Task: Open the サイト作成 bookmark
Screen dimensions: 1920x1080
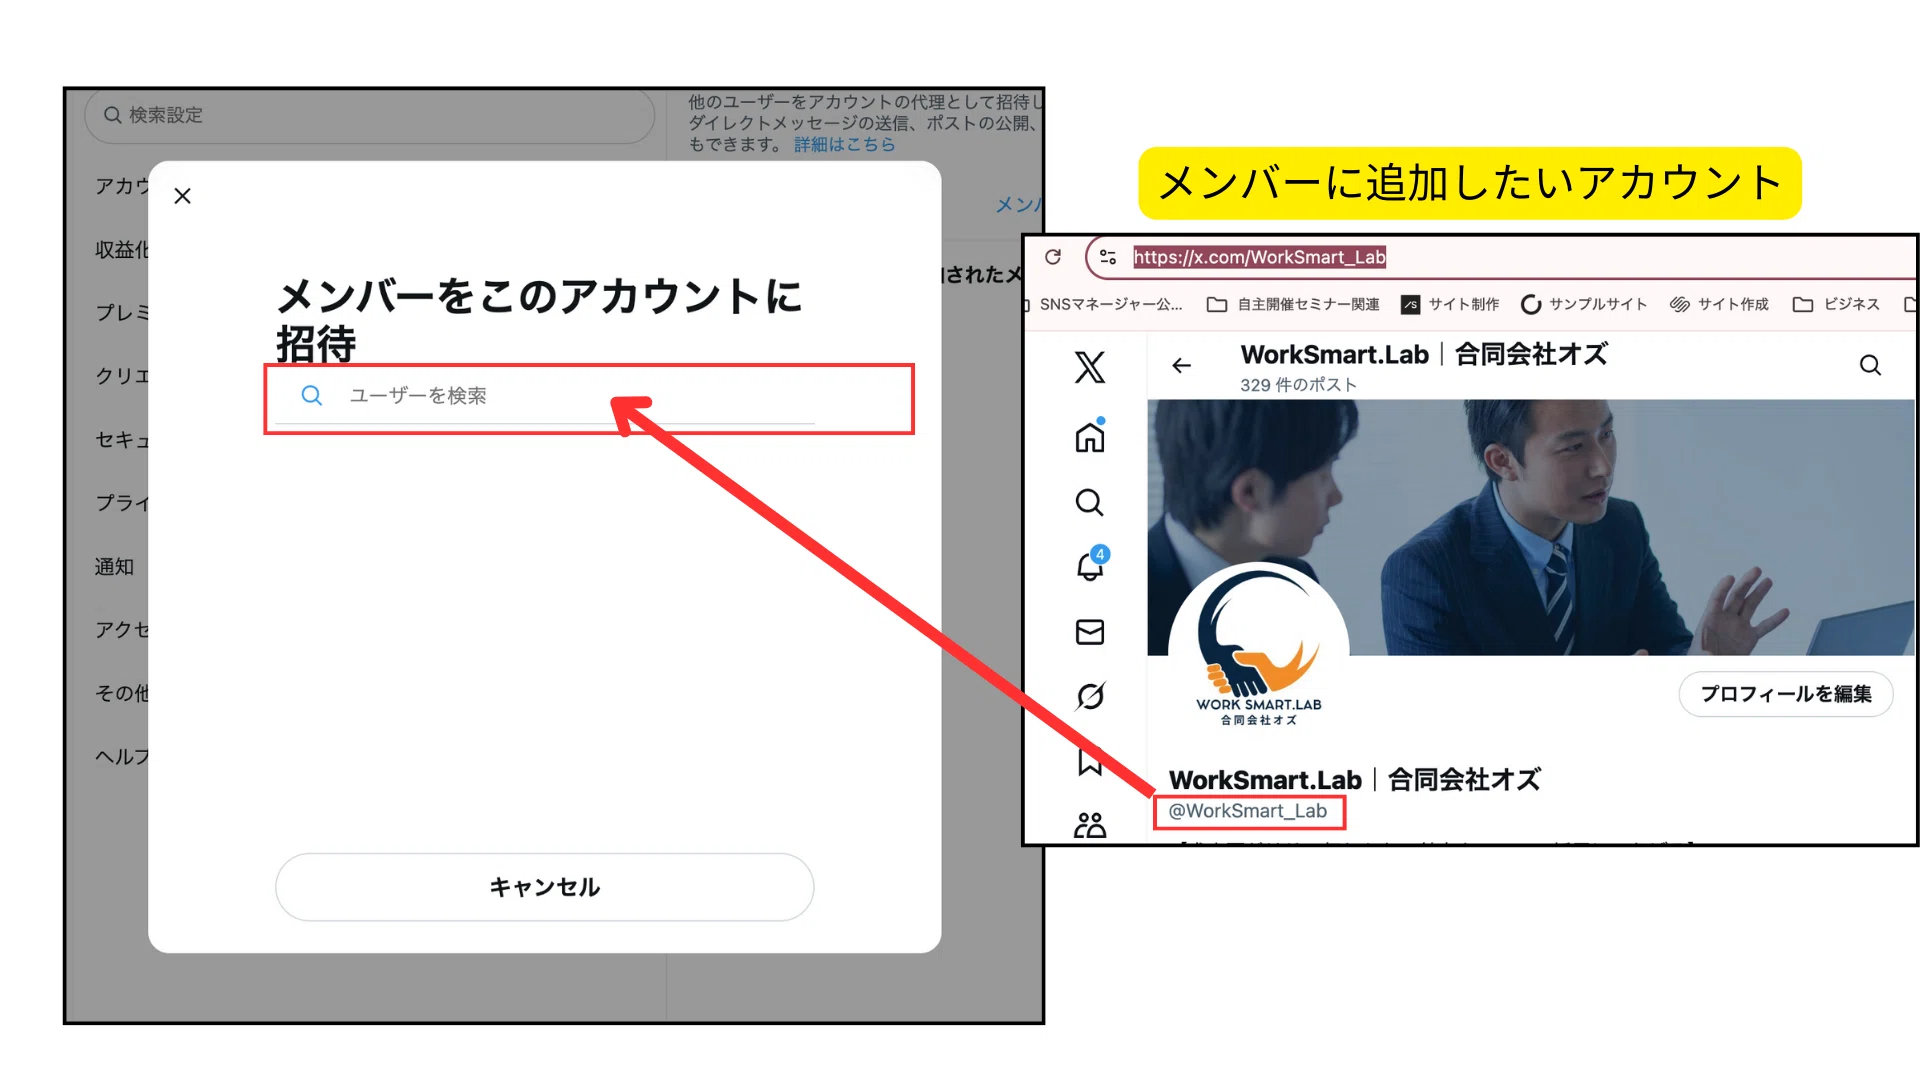Action: tap(1719, 304)
